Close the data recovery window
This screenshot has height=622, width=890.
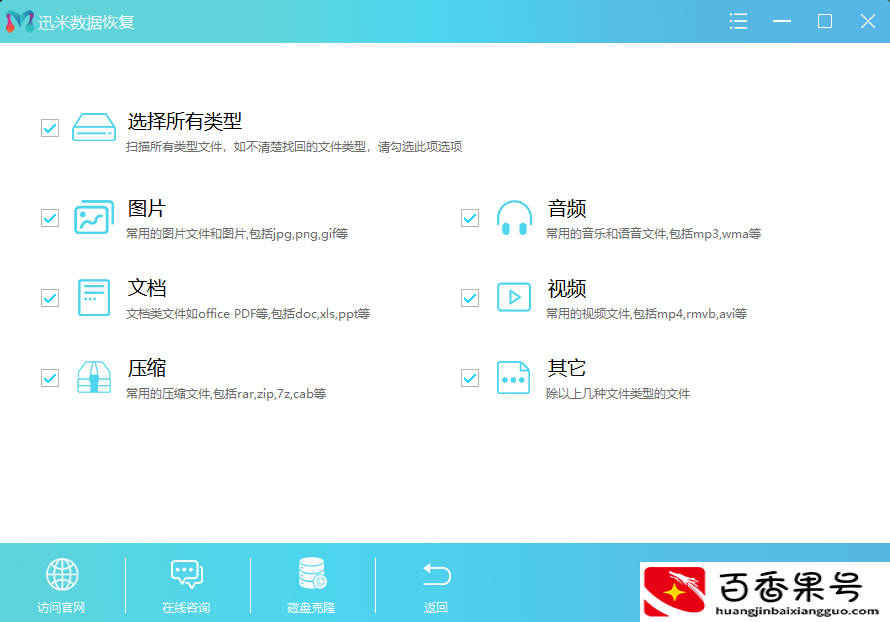[x=868, y=21]
